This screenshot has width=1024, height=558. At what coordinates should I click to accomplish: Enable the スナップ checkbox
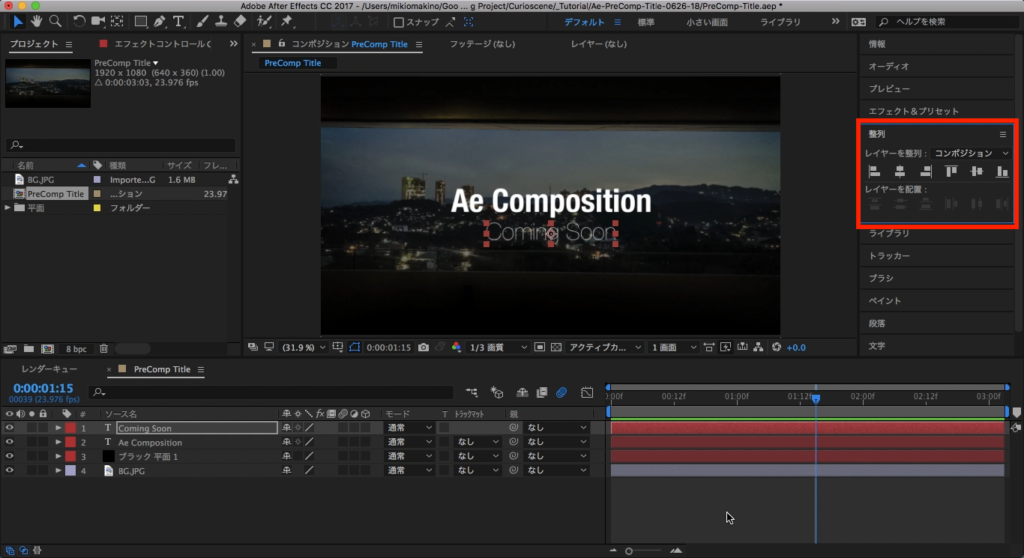tap(399, 21)
